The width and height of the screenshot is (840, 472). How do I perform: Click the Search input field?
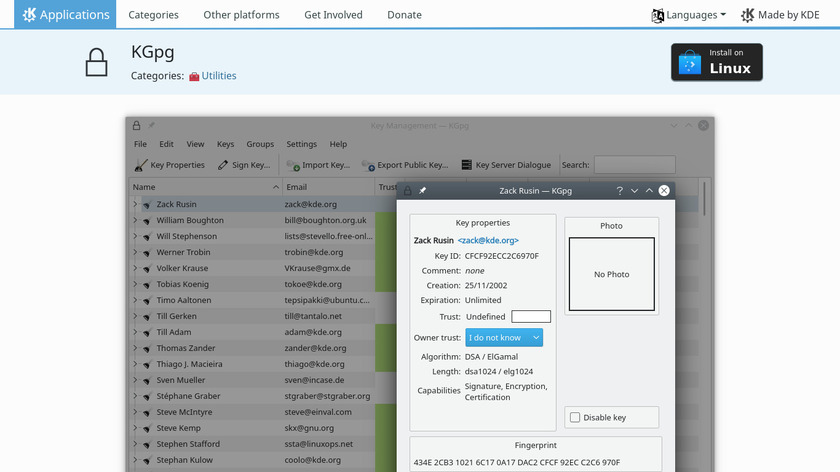[x=635, y=165]
